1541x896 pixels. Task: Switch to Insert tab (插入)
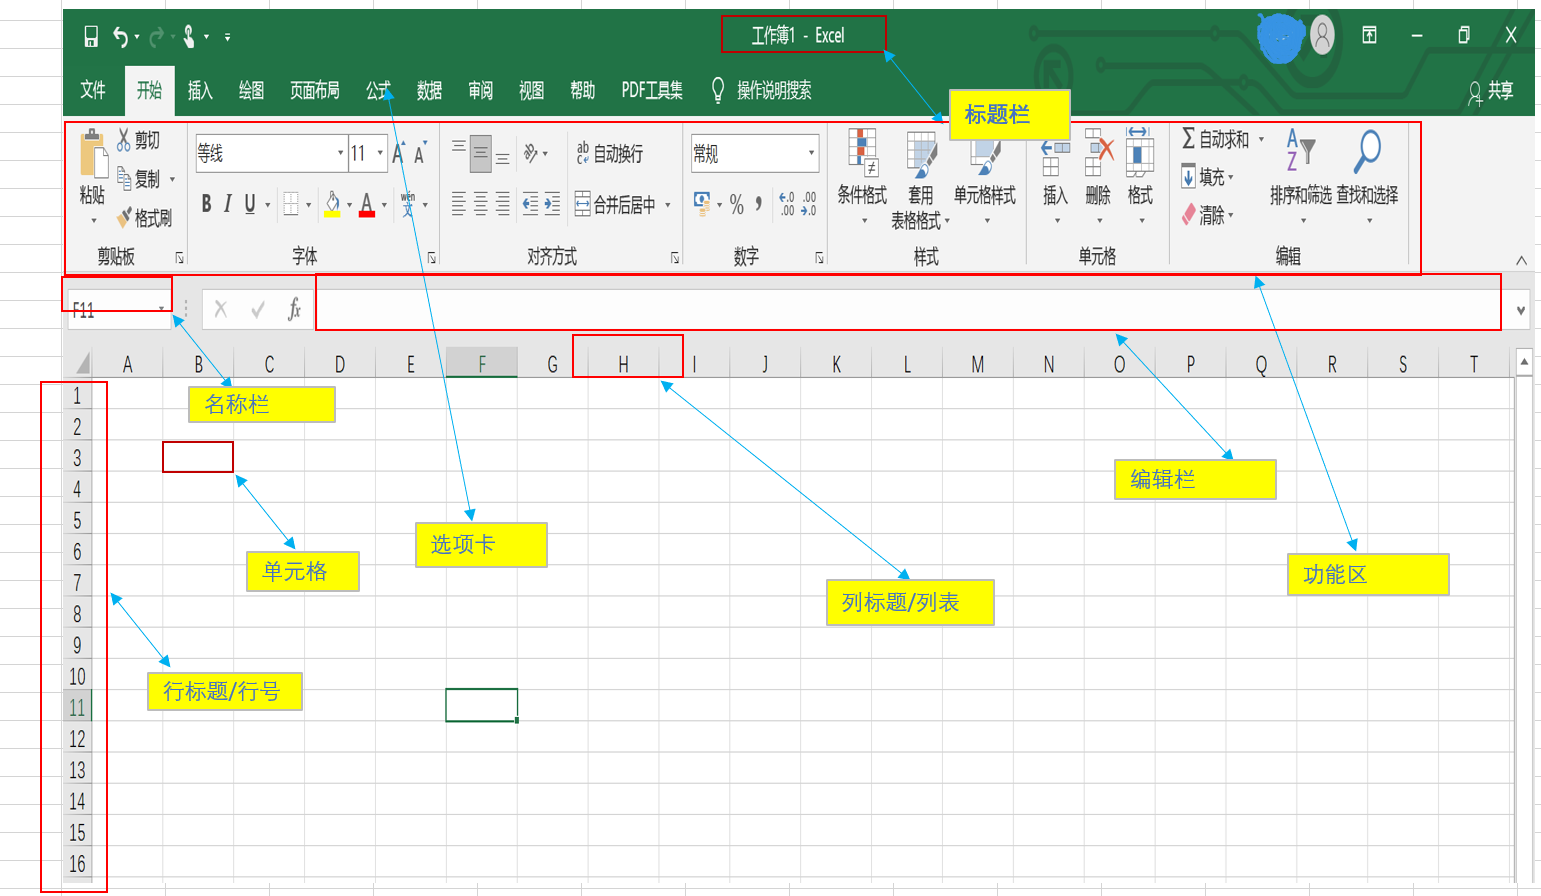coord(200,90)
